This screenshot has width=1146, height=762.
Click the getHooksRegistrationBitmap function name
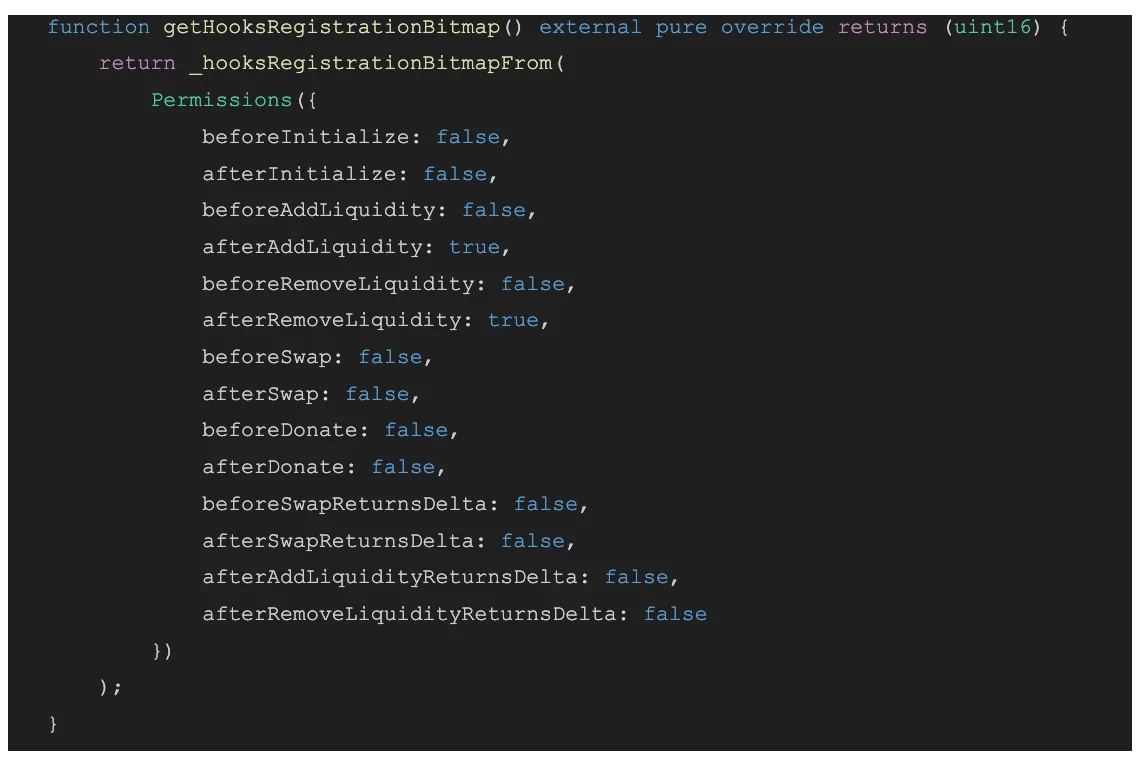pyautogui.click(x=332, y=28)
